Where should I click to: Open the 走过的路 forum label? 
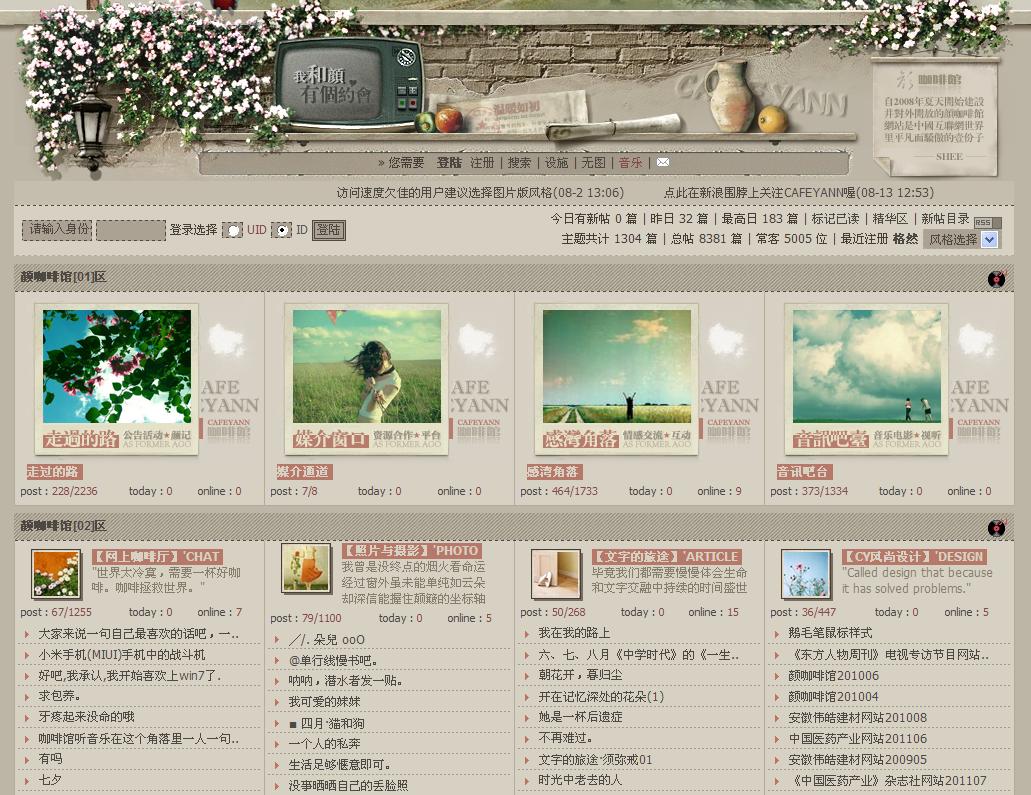coord(54,471)
